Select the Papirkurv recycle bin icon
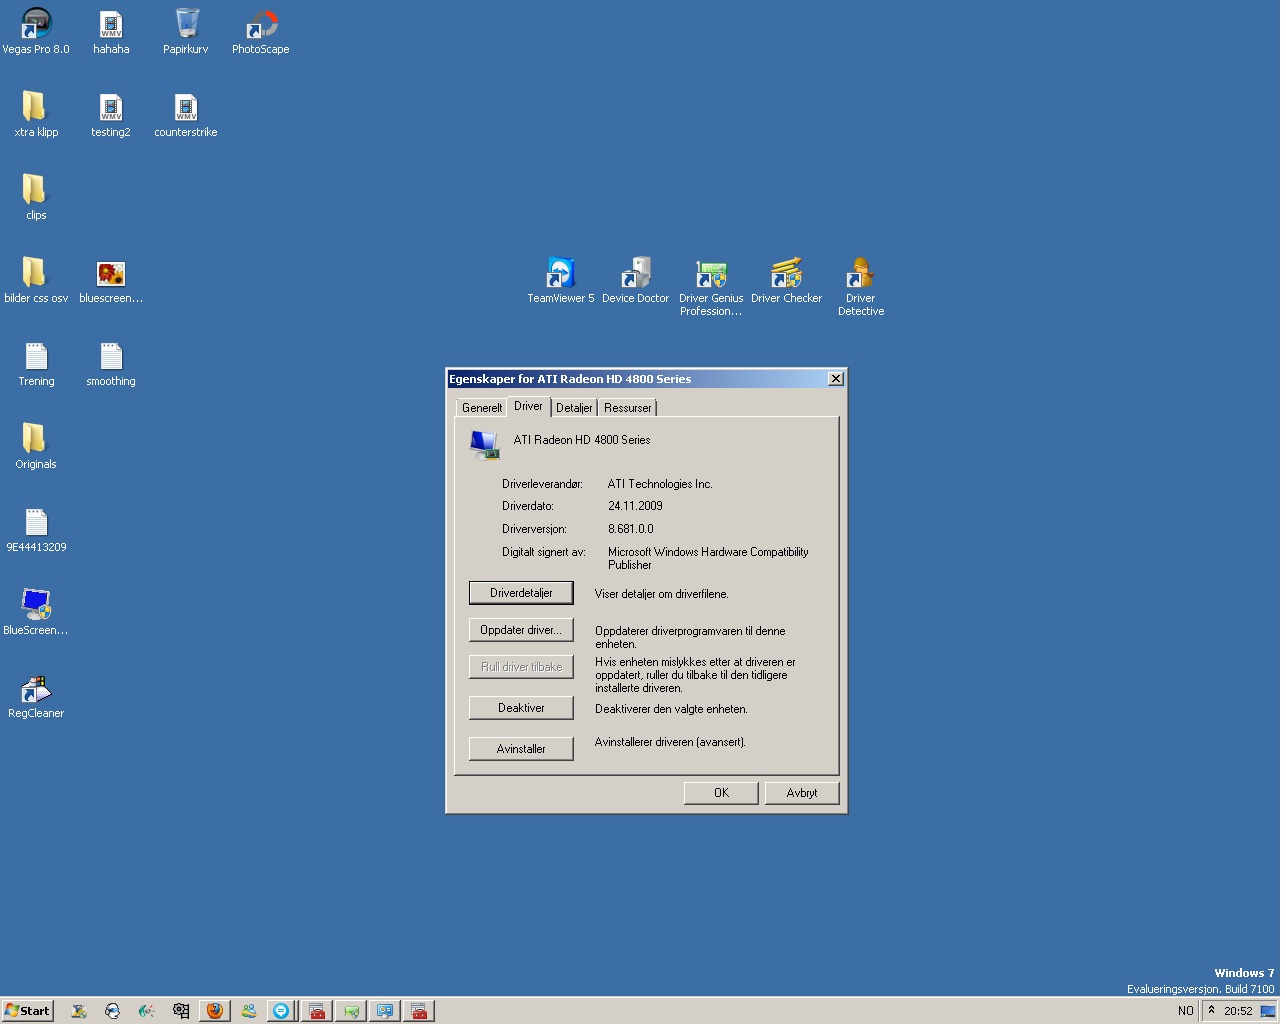 point(186,31)
